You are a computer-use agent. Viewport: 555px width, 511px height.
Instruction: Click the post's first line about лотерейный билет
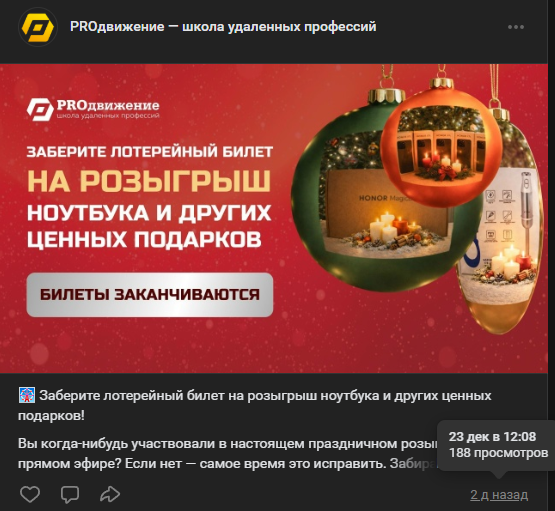[254, 406]
